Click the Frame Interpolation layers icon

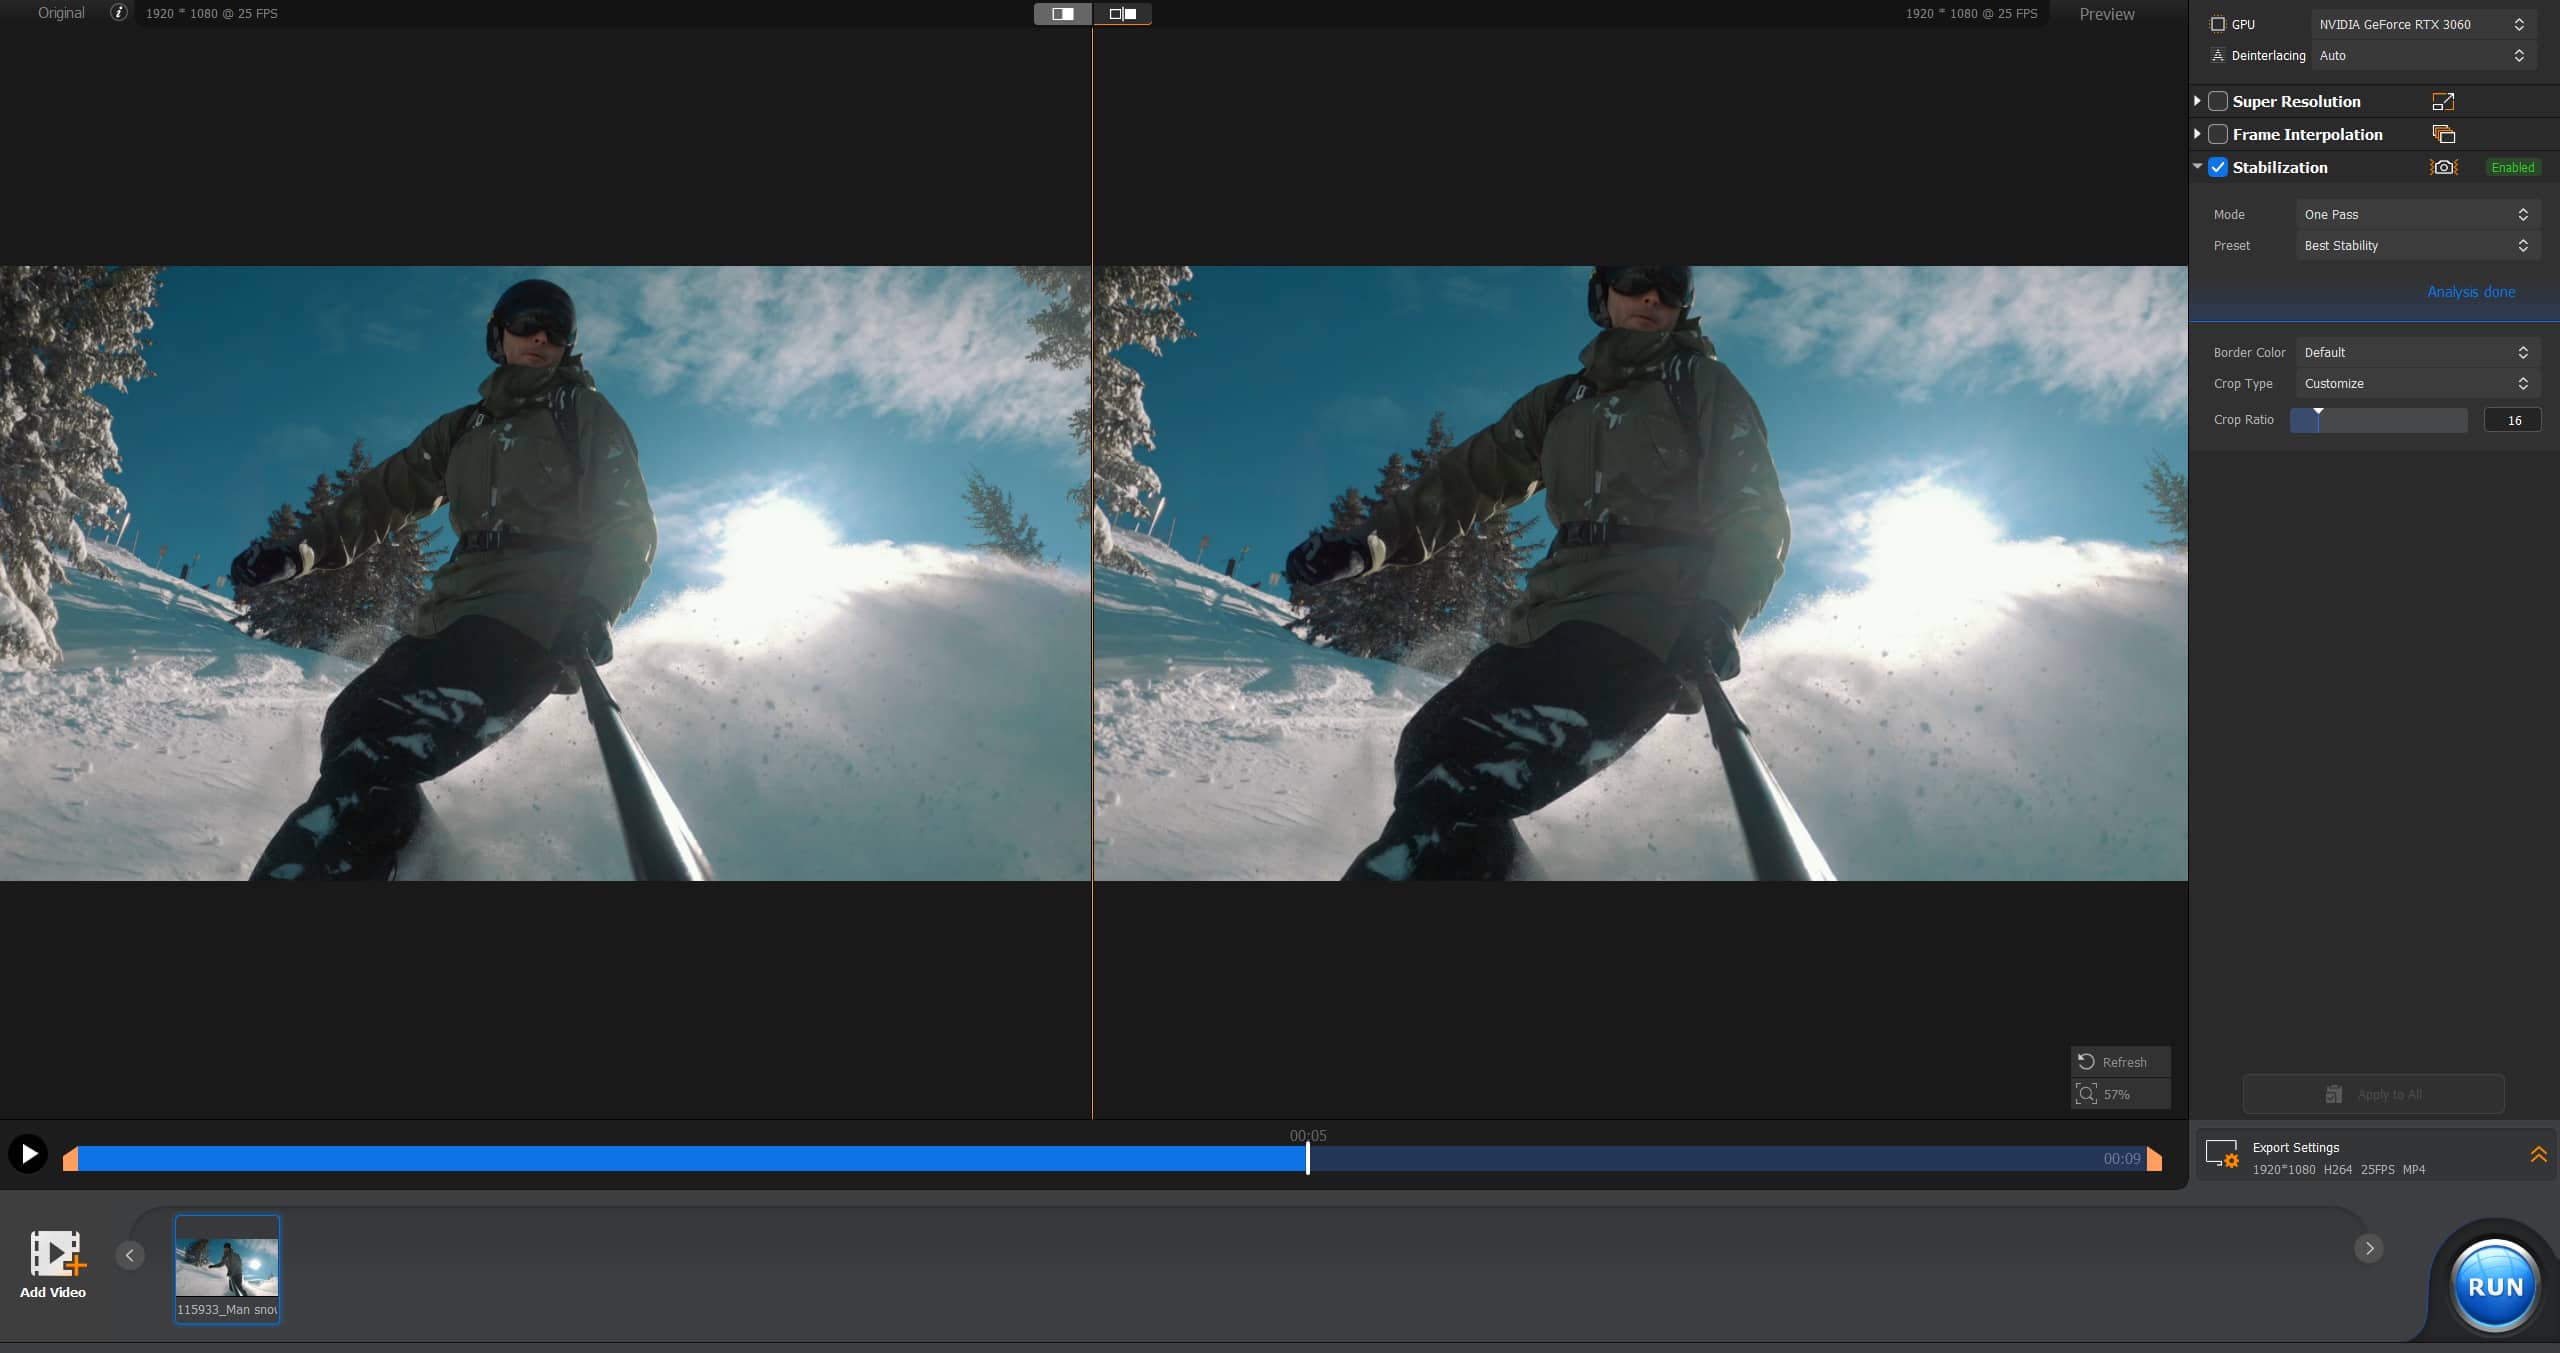pyautogui.click(x=2444, y=134)
